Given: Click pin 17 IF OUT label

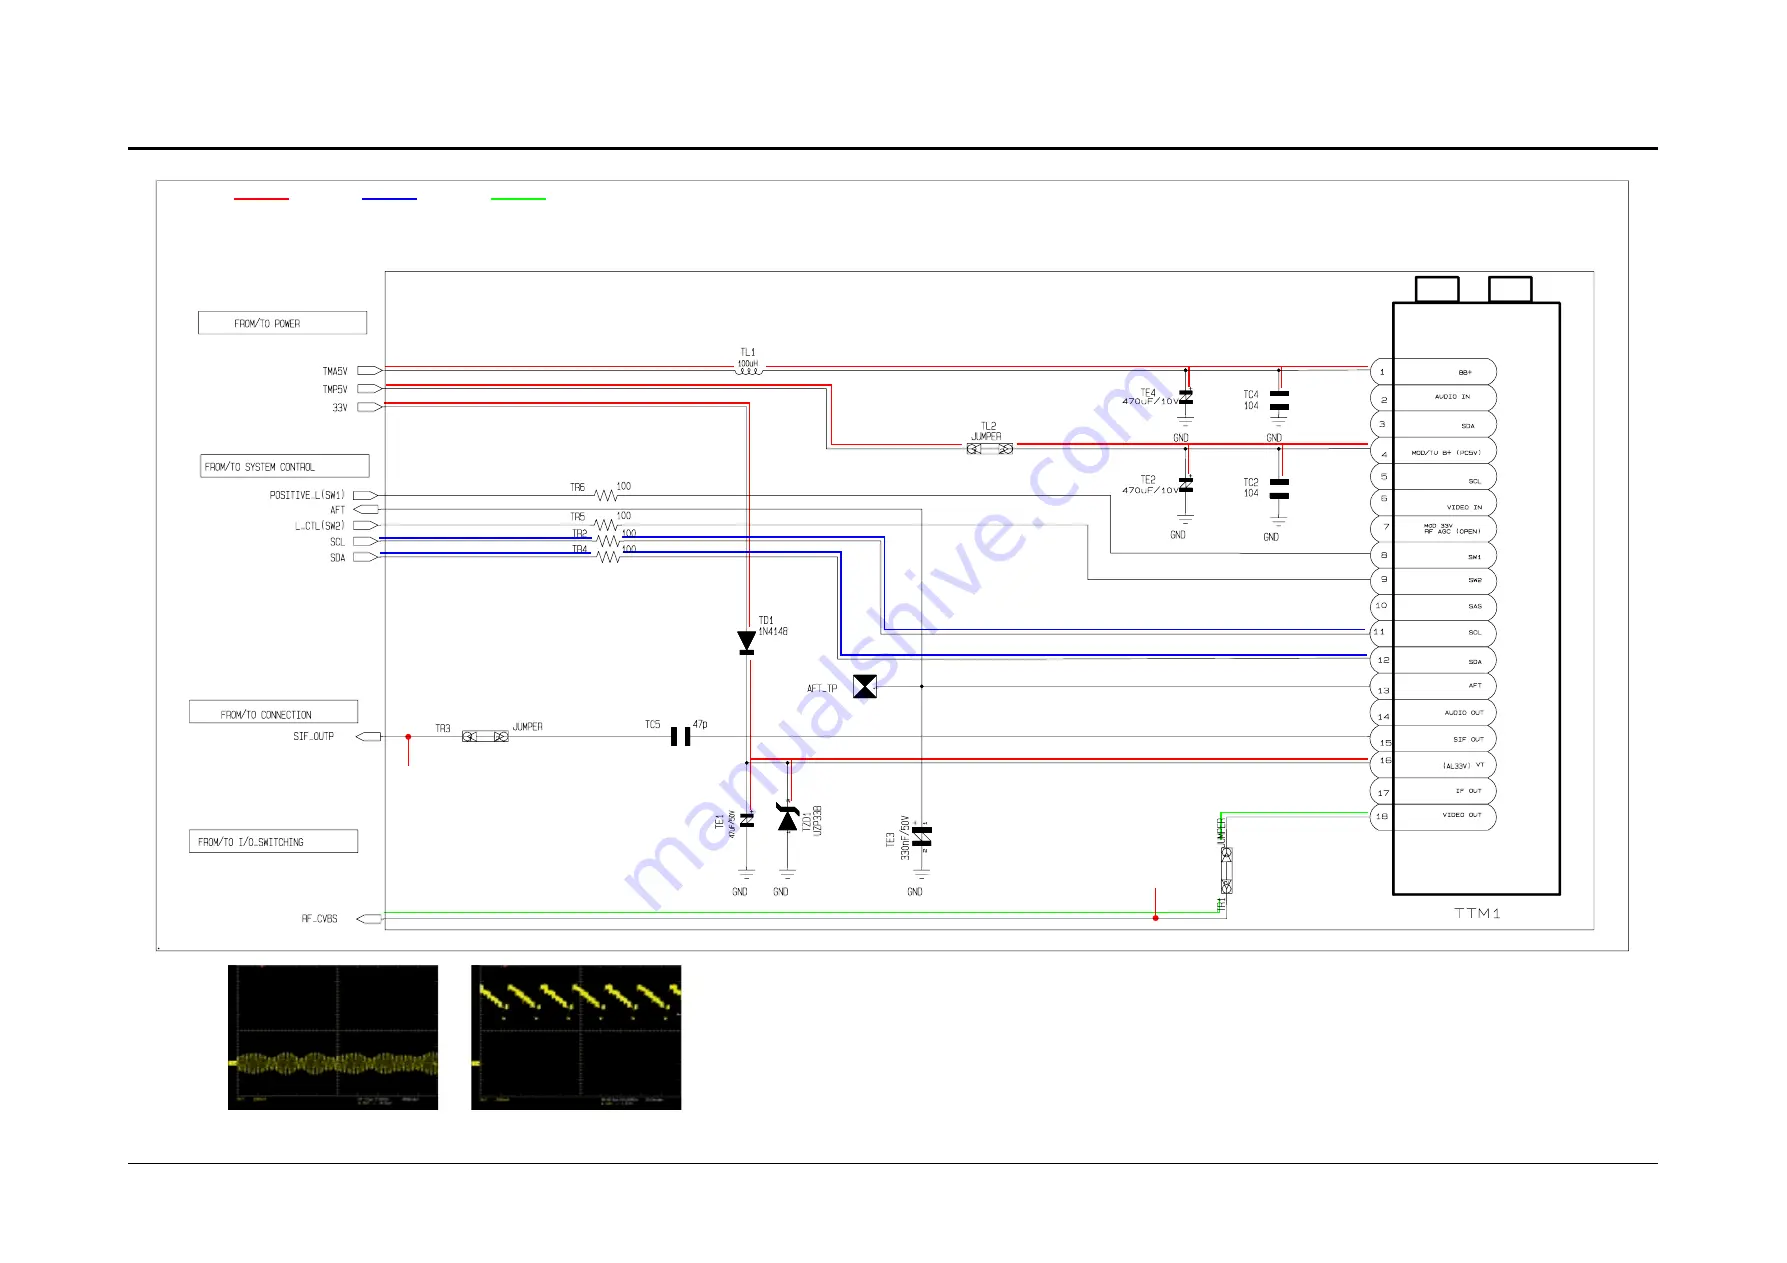Looking at the screenshot, I should [x=1468, y=791].
